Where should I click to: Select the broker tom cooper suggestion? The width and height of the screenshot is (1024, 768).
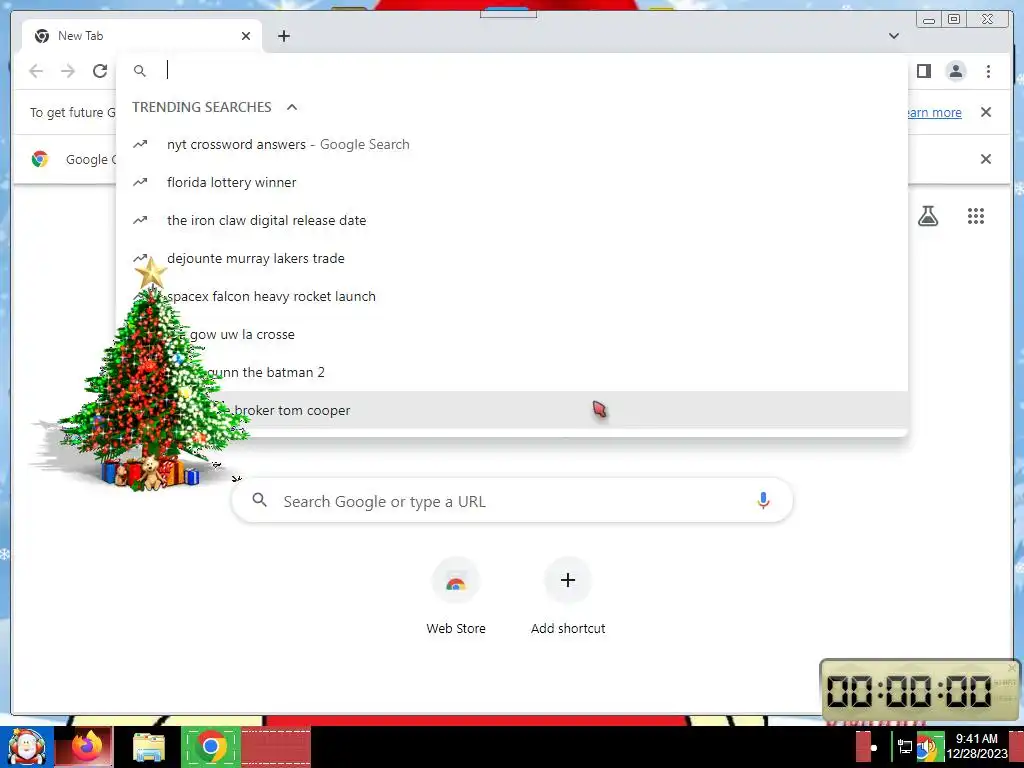coord(512,409)
